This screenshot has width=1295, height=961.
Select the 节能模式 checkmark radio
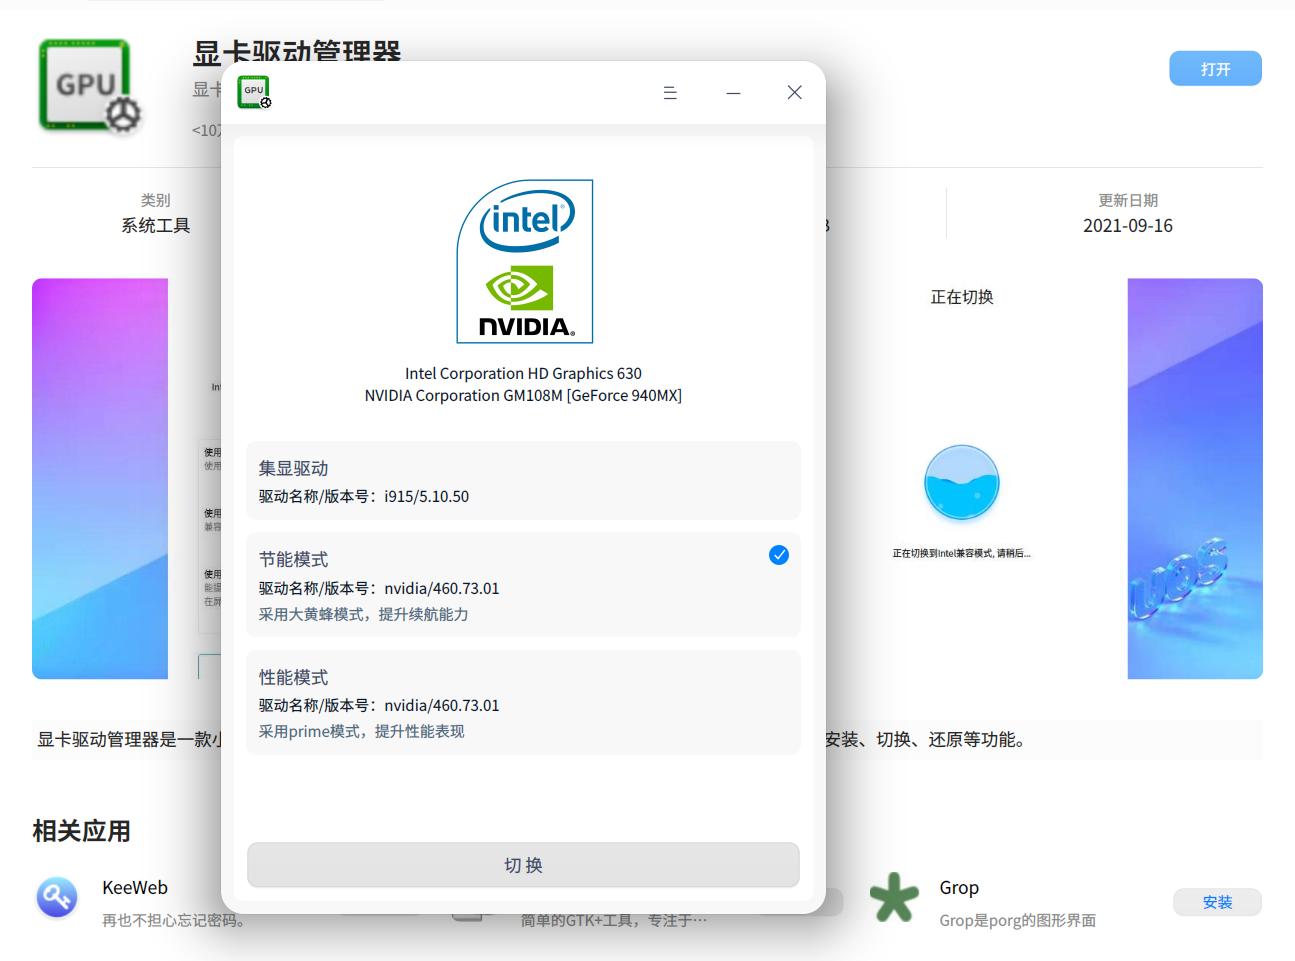(779, 555)
